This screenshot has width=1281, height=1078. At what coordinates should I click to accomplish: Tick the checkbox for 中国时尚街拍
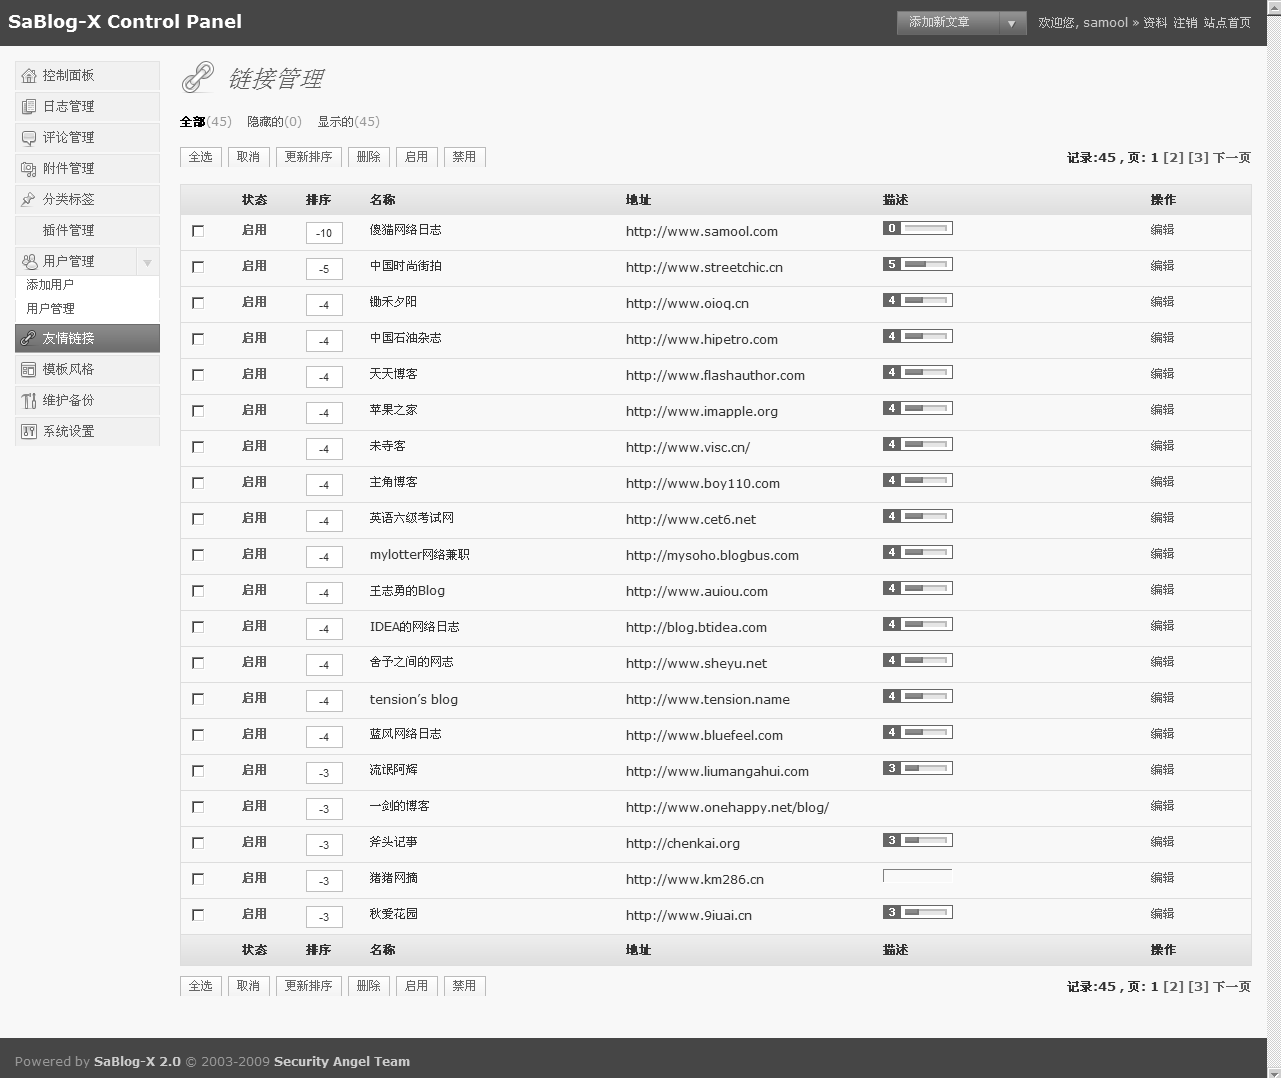pyautogui.click(x=198, y=267)
